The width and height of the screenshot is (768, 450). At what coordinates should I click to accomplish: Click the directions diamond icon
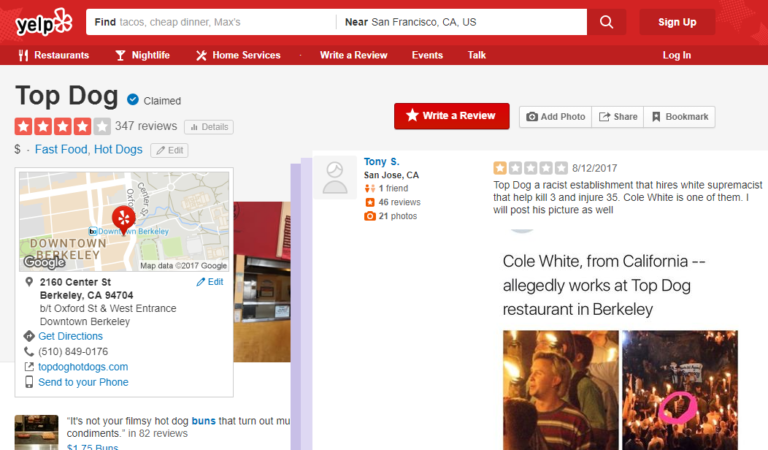29,336
